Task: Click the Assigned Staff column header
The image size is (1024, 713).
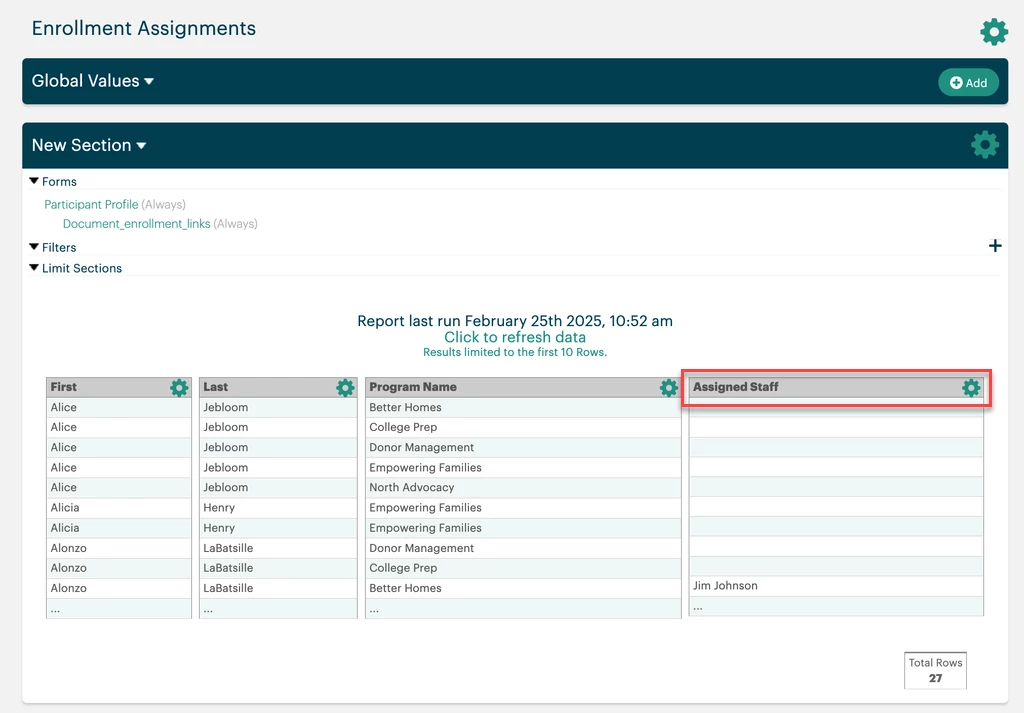Action: [x=836, y=387]
